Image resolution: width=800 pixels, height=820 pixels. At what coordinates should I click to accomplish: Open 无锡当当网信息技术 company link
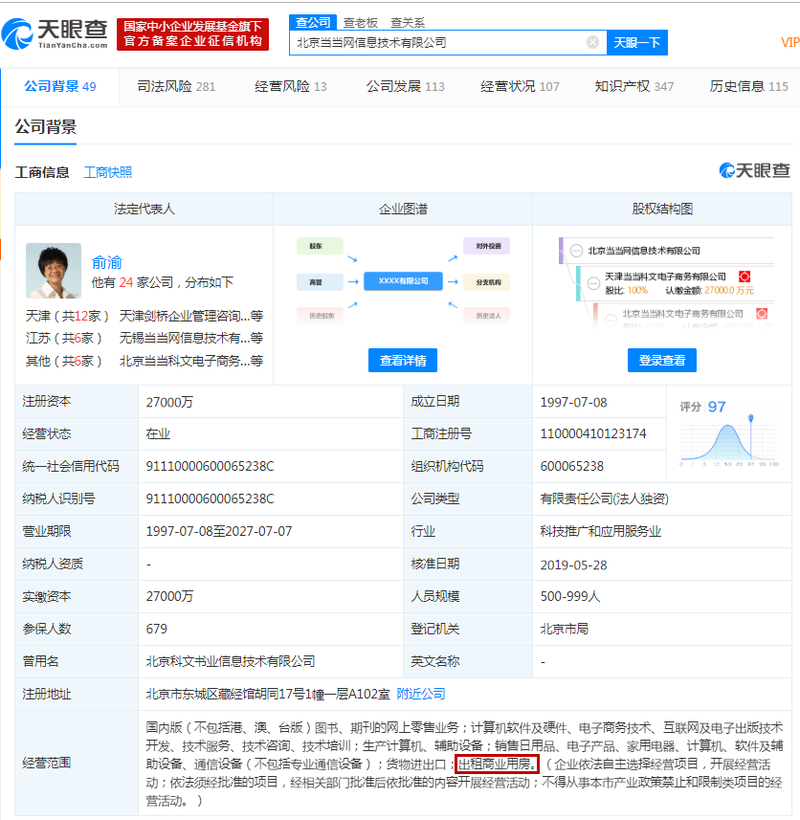click(x=191, y=338)
